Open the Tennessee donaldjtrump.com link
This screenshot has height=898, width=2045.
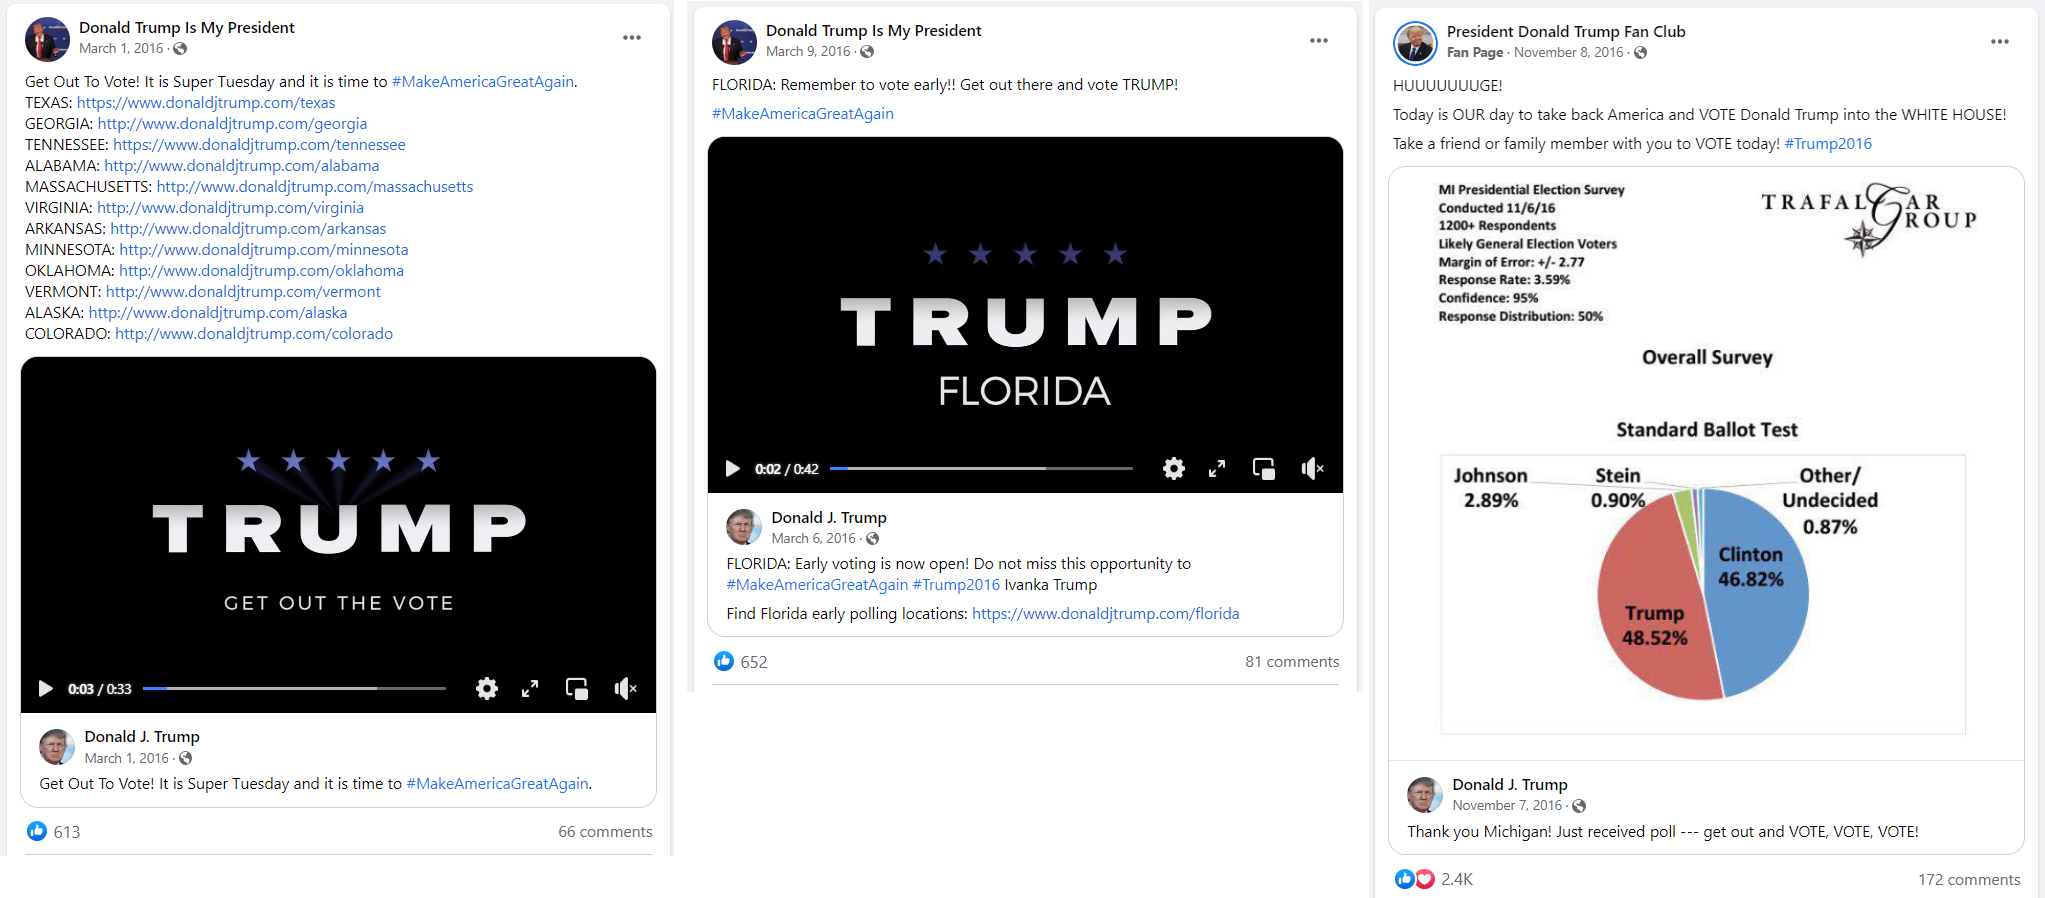pos(259,145)
